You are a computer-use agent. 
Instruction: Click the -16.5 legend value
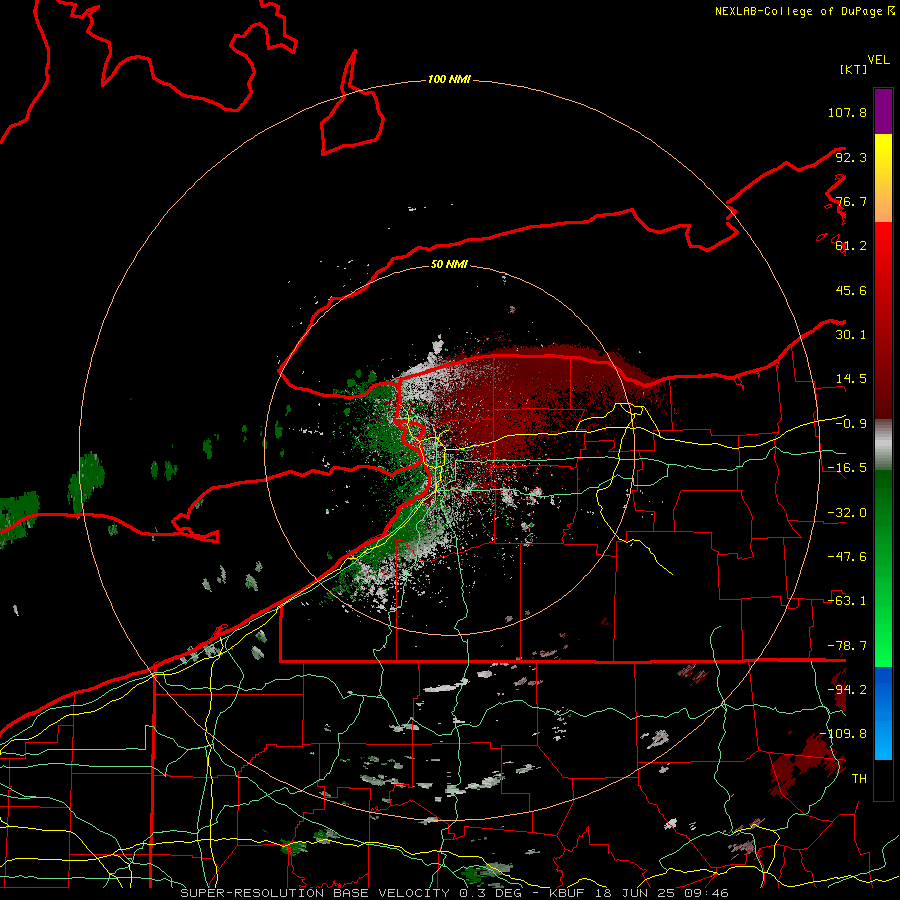coord(847,468)
